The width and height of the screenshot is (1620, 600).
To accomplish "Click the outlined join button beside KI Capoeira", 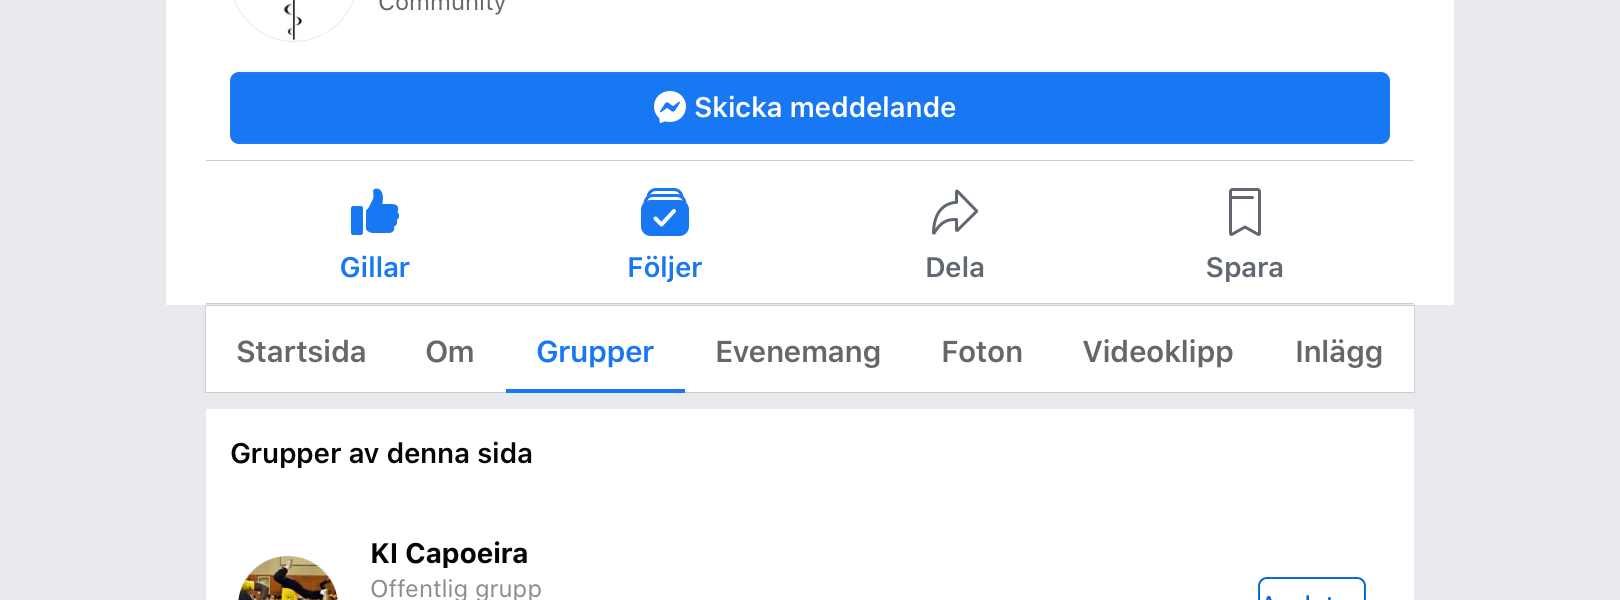I will [1312, 589].
